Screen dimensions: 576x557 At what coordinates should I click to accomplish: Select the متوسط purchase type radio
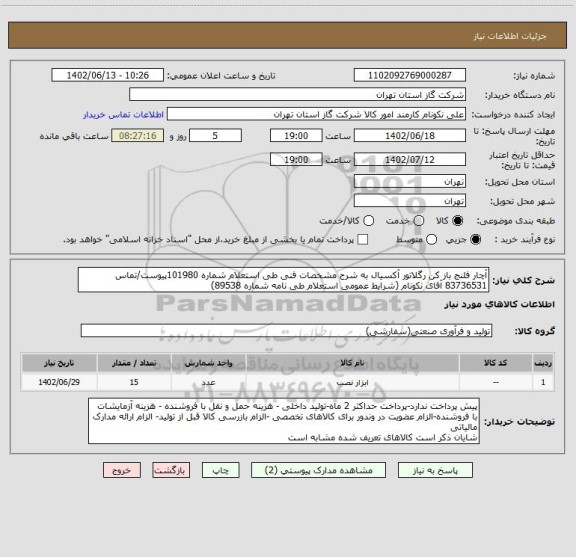431,240
